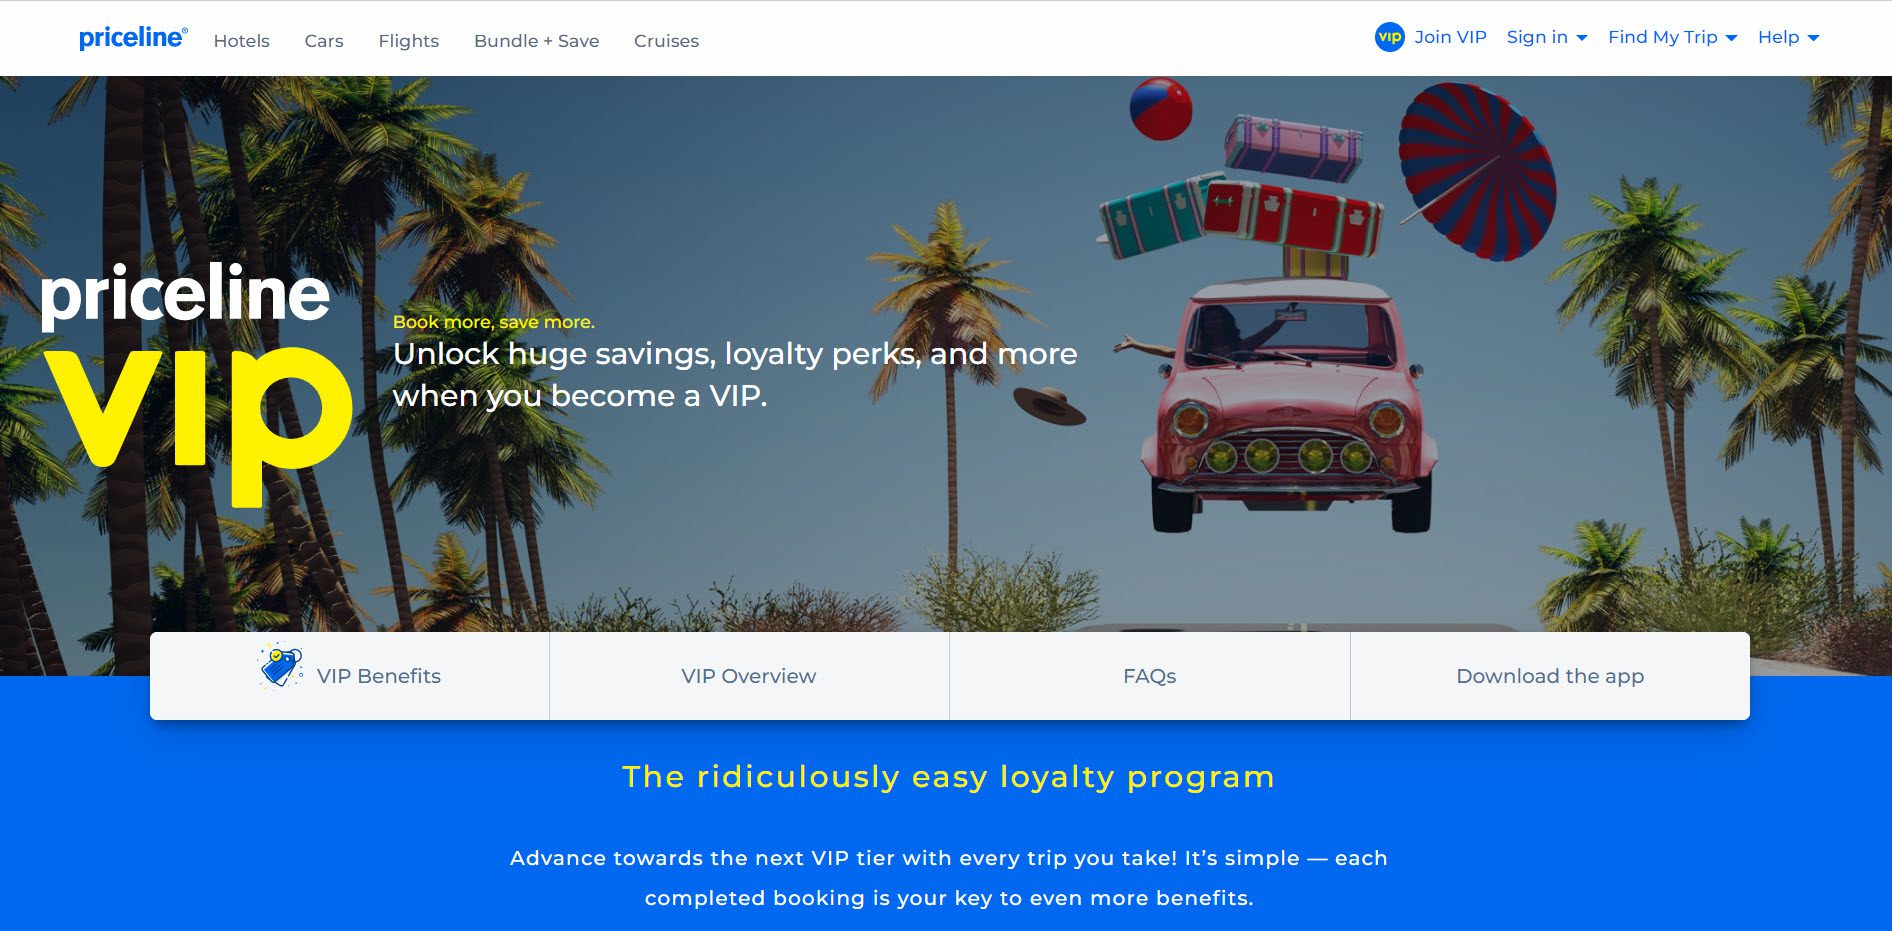Open the Download the app tab

click(1550, 676)
